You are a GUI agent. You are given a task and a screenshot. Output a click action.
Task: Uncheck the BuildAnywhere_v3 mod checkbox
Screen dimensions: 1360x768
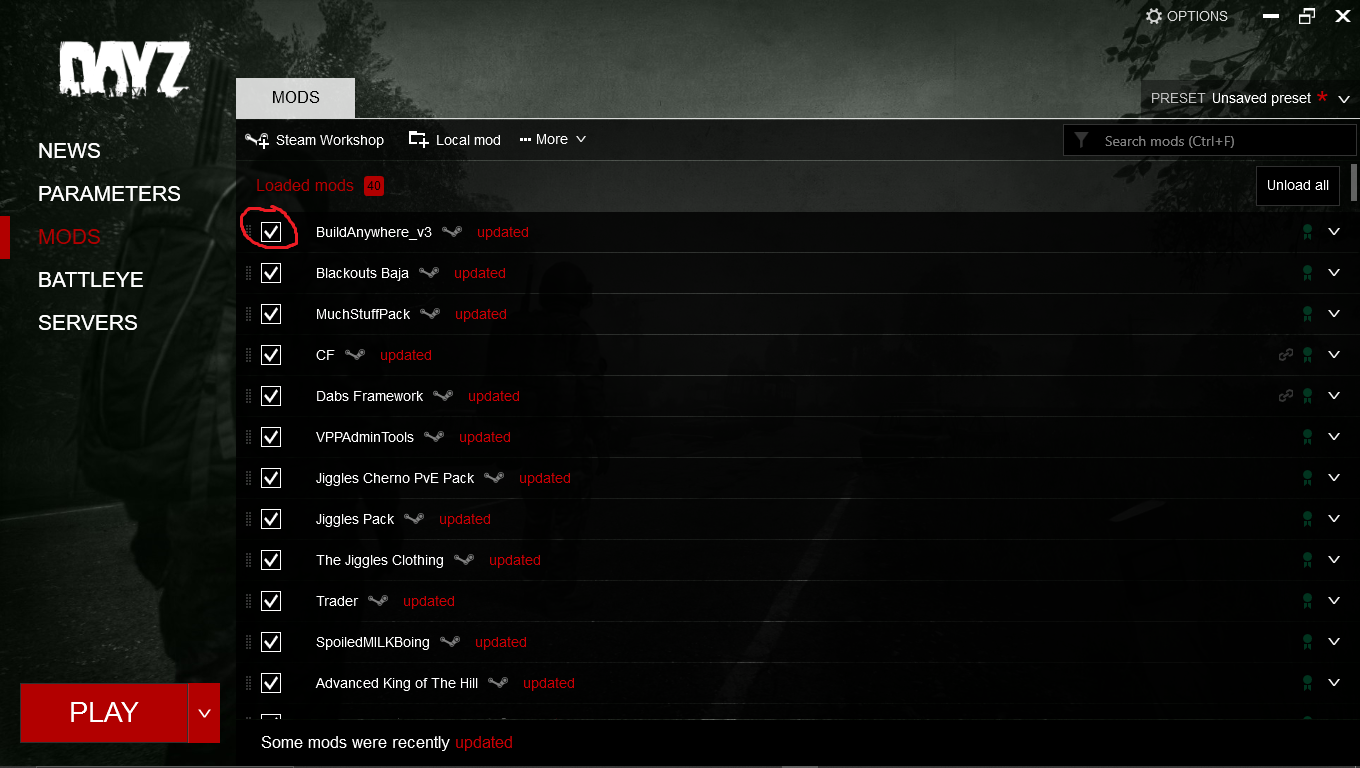pos(271,232)
